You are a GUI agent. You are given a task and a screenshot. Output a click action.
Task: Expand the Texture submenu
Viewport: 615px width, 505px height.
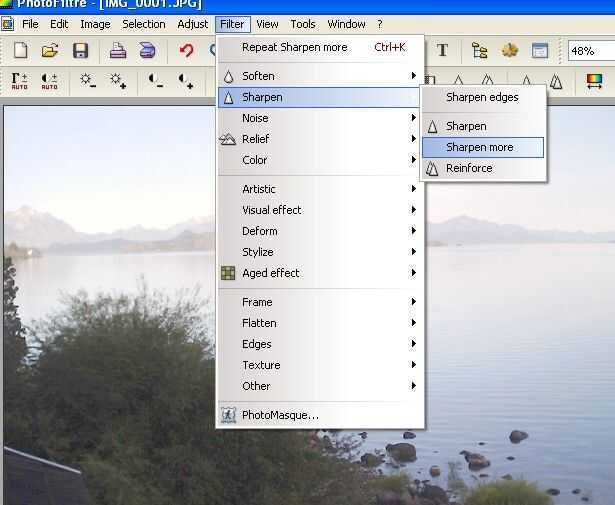[x=320, y=365]
